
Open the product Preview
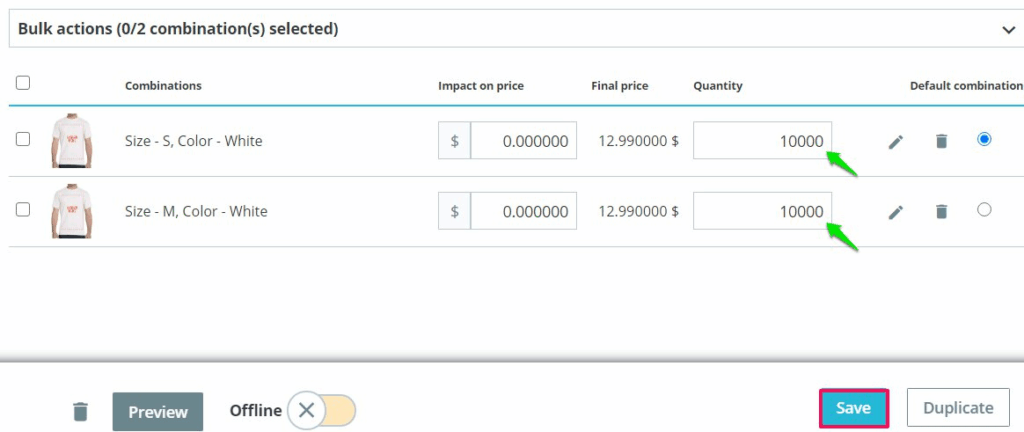158,412
